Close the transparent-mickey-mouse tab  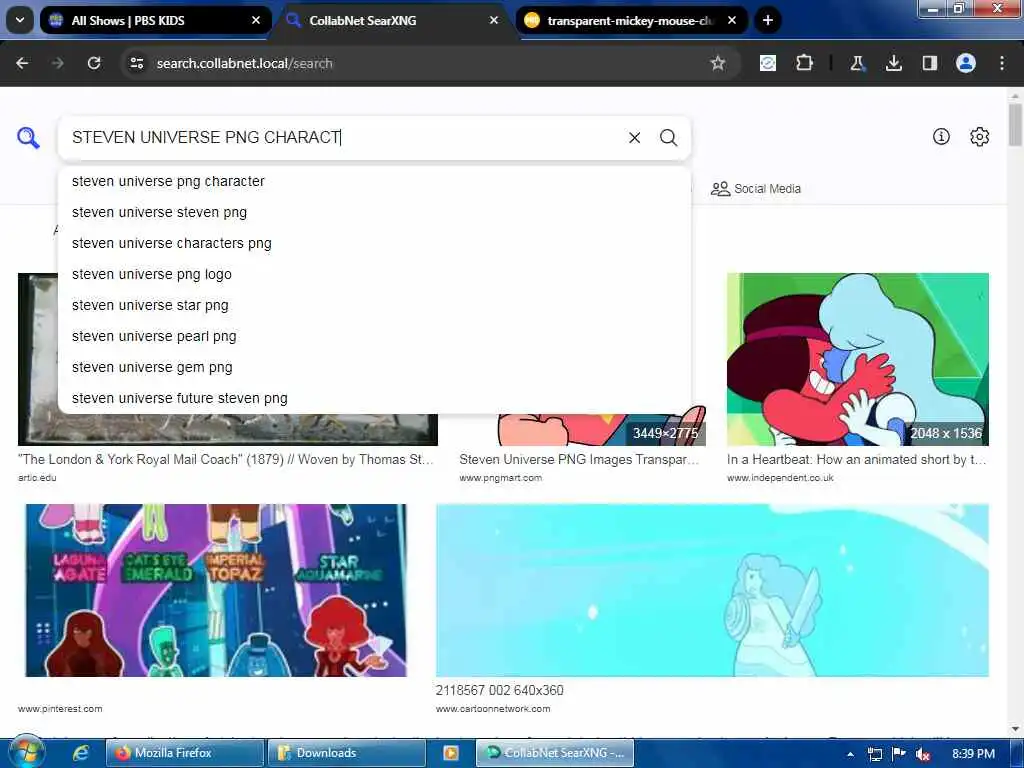point(732,20)
